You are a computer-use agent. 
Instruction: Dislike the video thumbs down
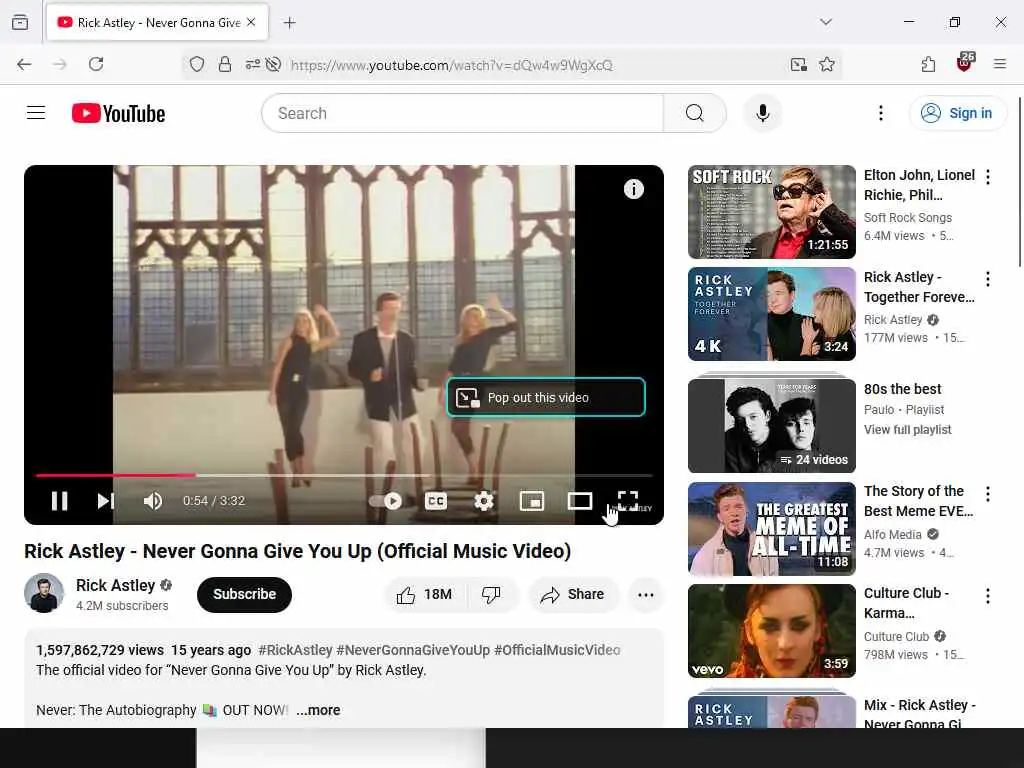492,594
